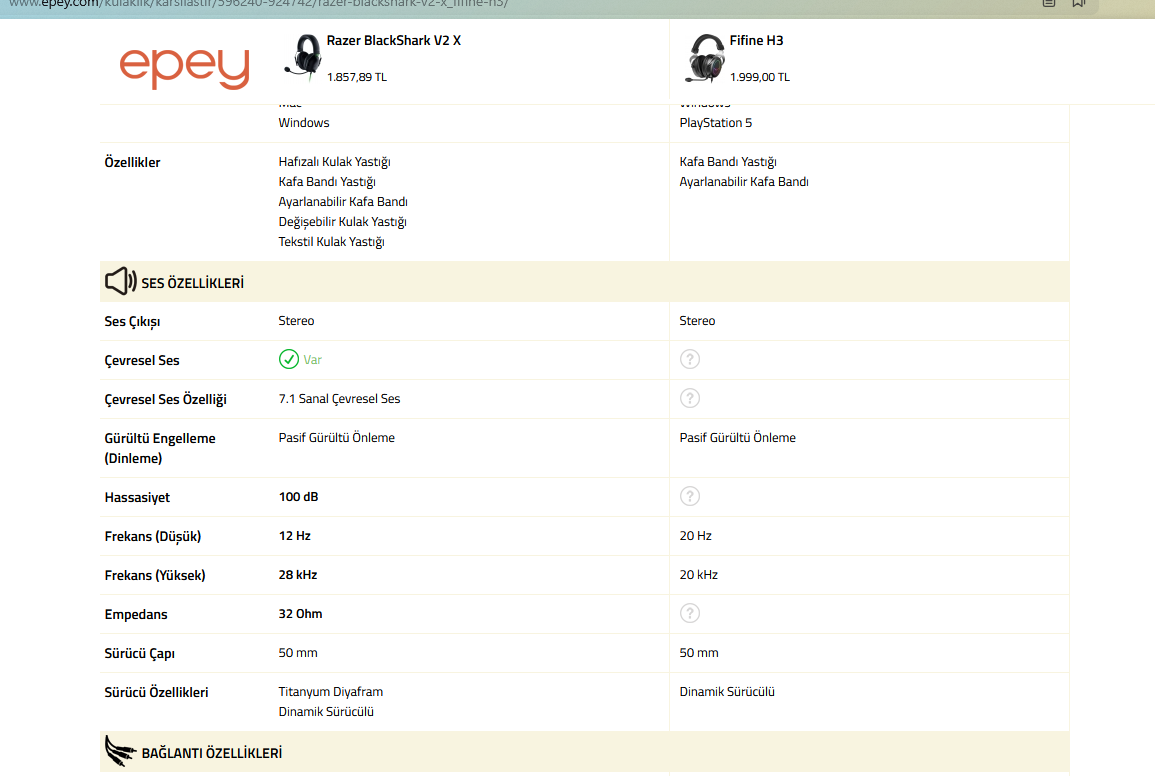Open the Razer BlackShark V2 X headset thumbnail
Image resolution: width=1155 pixels, height=776 pixels.
click(x=303, y=57)
